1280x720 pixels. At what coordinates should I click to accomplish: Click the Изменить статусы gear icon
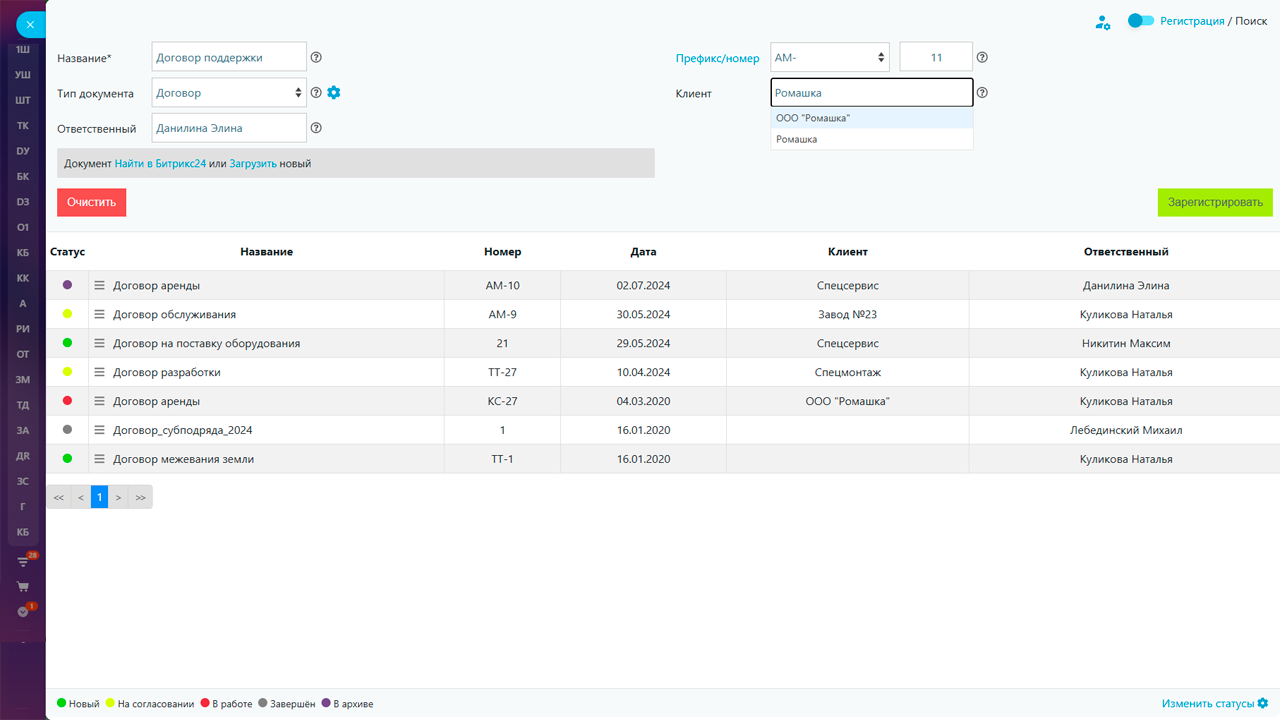(1263, 703)
